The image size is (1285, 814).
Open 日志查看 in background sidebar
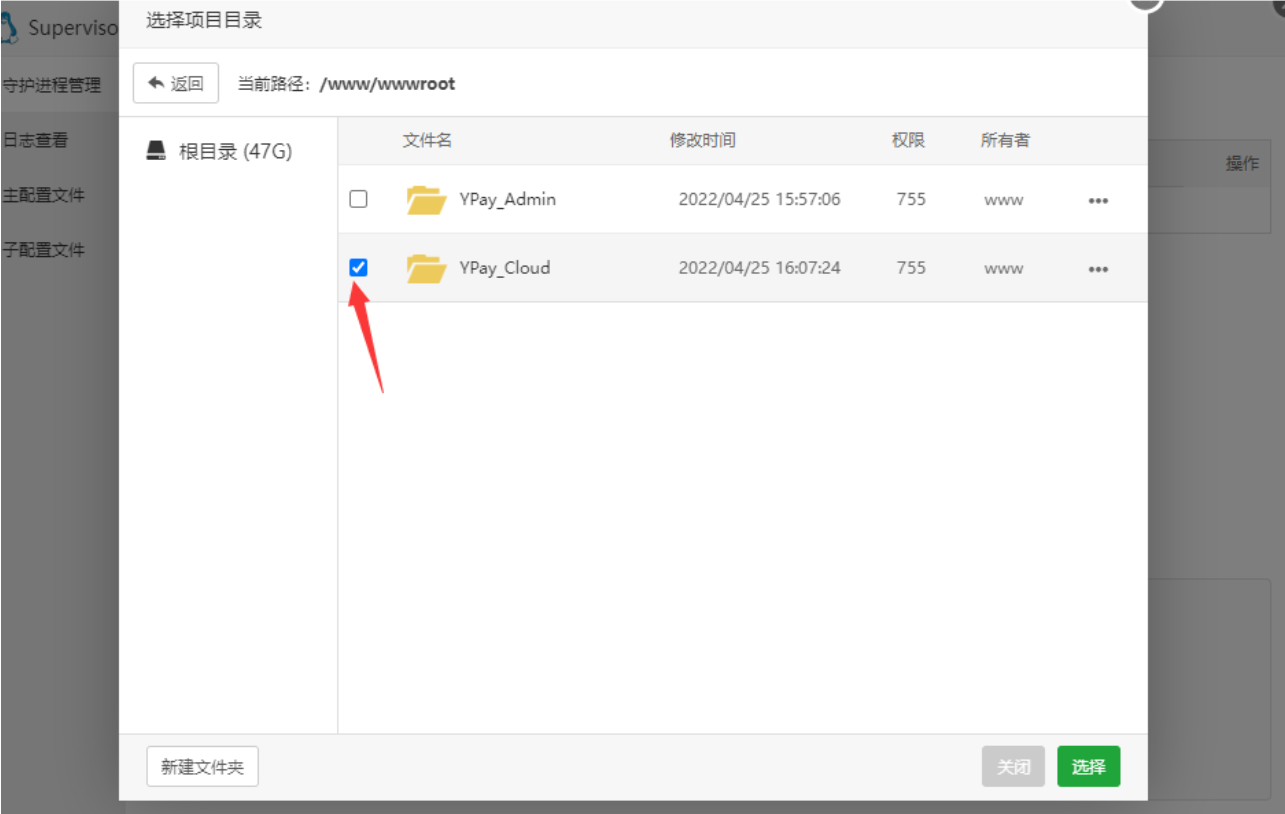[35, 140]
